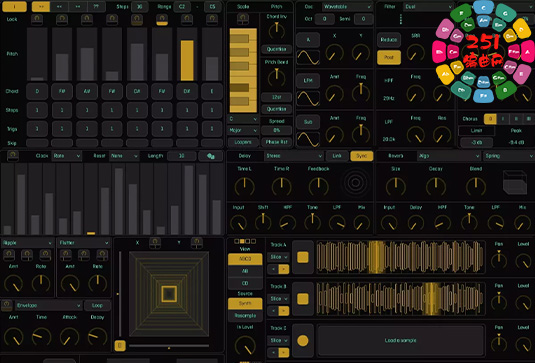Viewport: 535px width, 363px height.
Task: Toggle the lock icon above the D chord step
Action: pyautogui.click(x=37, y=19)
